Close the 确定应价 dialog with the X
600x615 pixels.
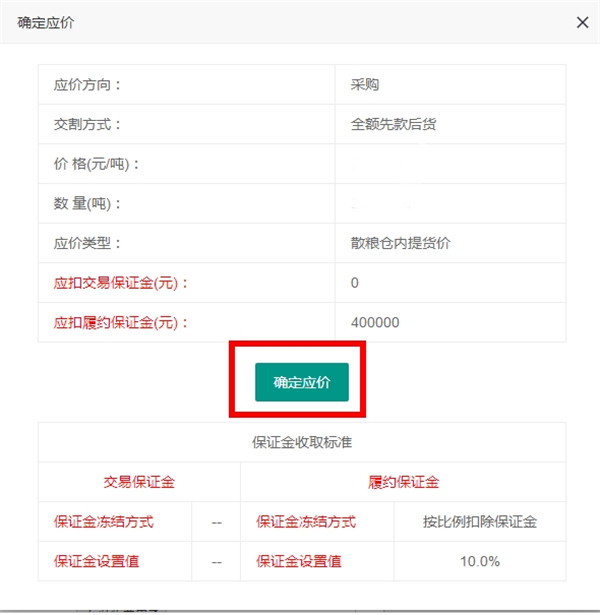pos(582,22)
